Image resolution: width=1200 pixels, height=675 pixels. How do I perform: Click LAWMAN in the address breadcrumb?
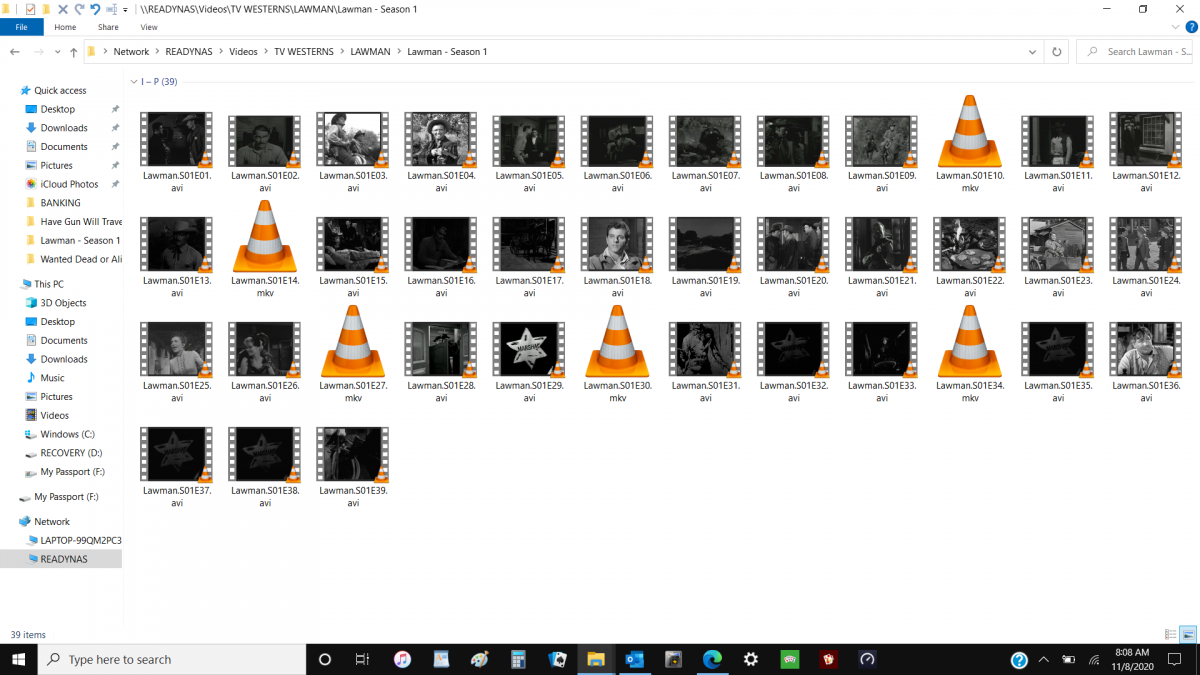click(371, 52)
